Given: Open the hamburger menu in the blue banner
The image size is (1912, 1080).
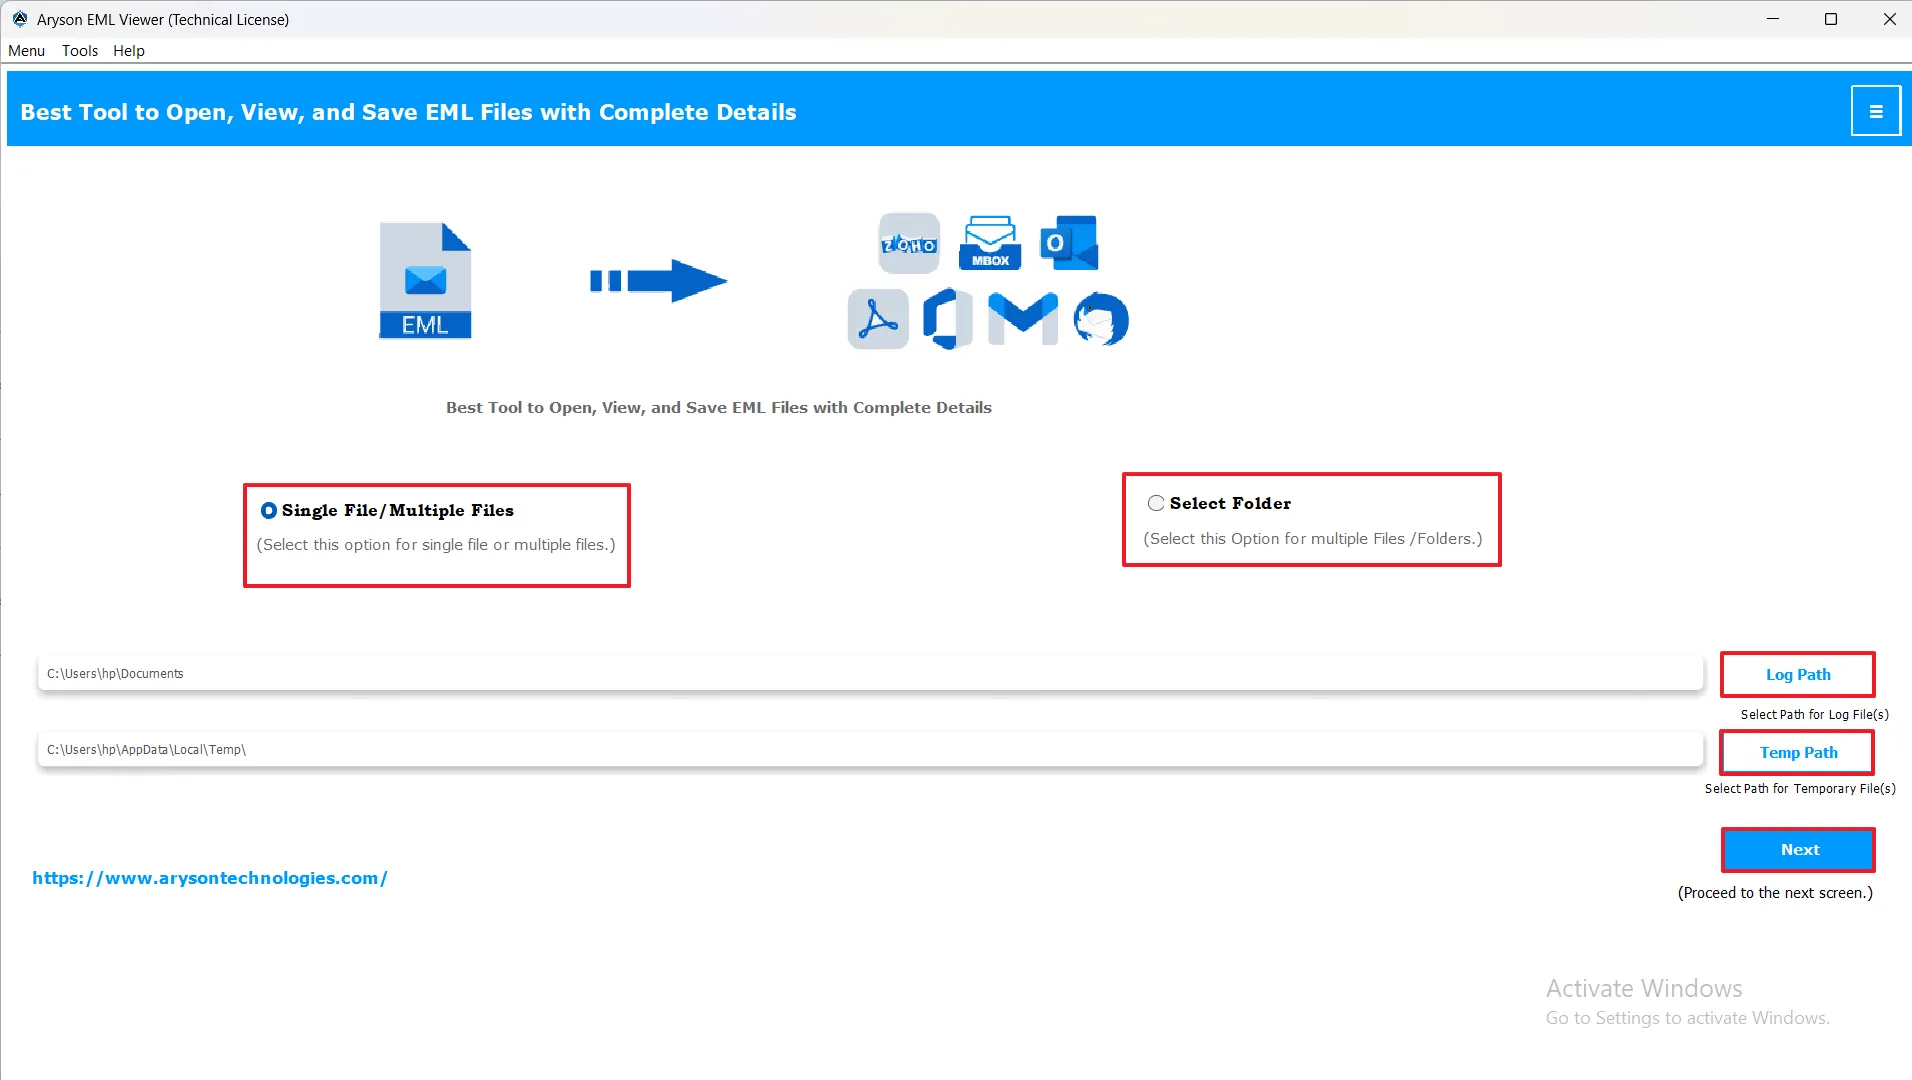Looking at the screenshot, I should (1875, 112).
